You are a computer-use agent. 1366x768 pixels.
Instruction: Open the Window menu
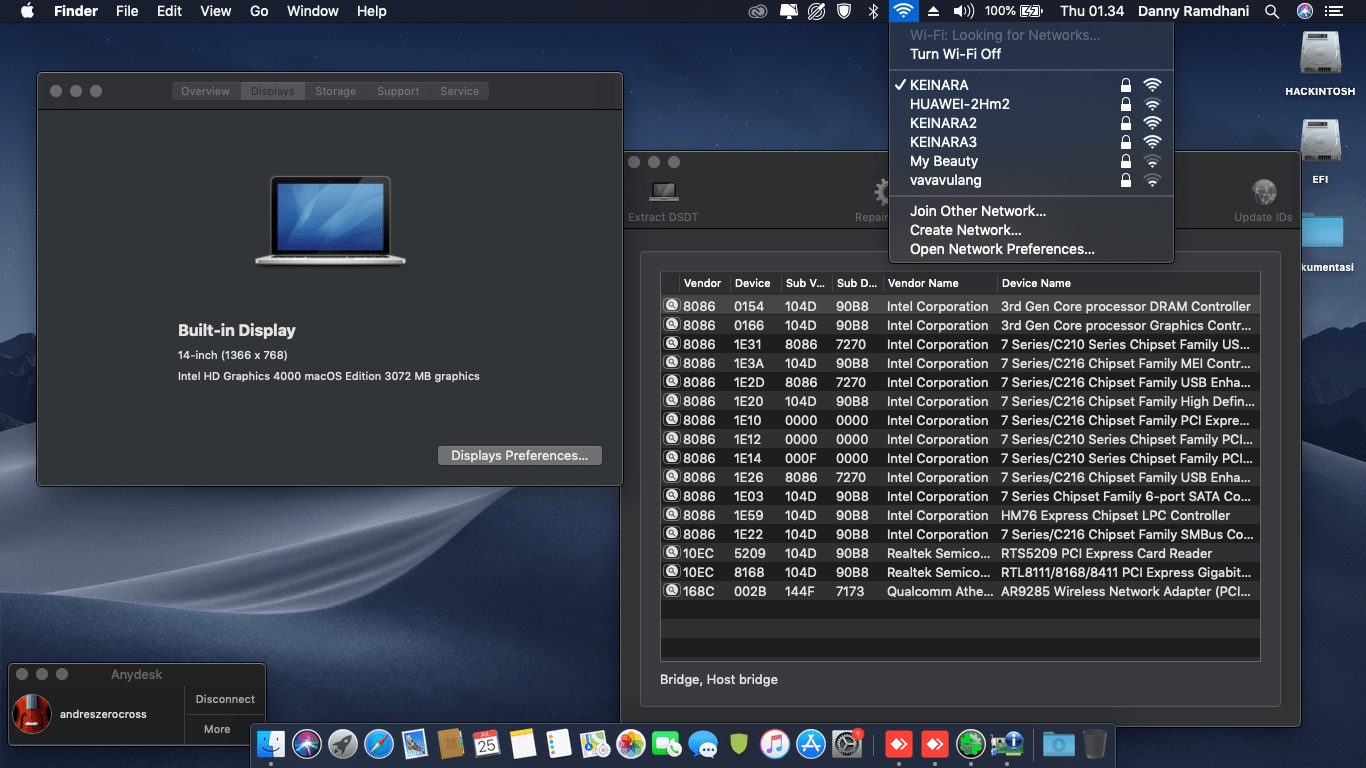point(313,11)
